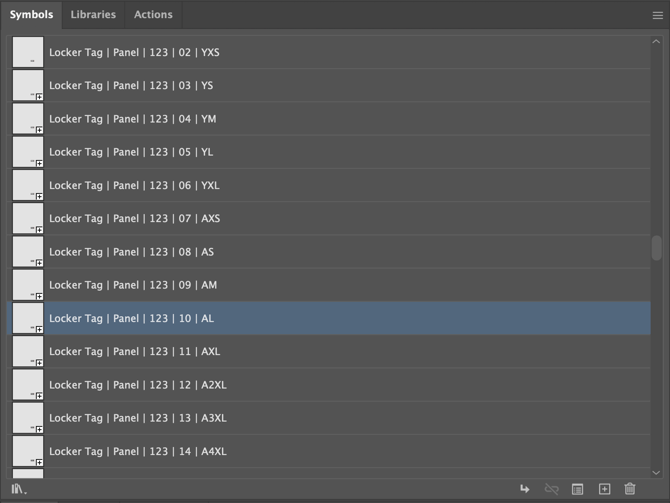
Task: Open the panel hamburger menu
Action: pos(657,15)
